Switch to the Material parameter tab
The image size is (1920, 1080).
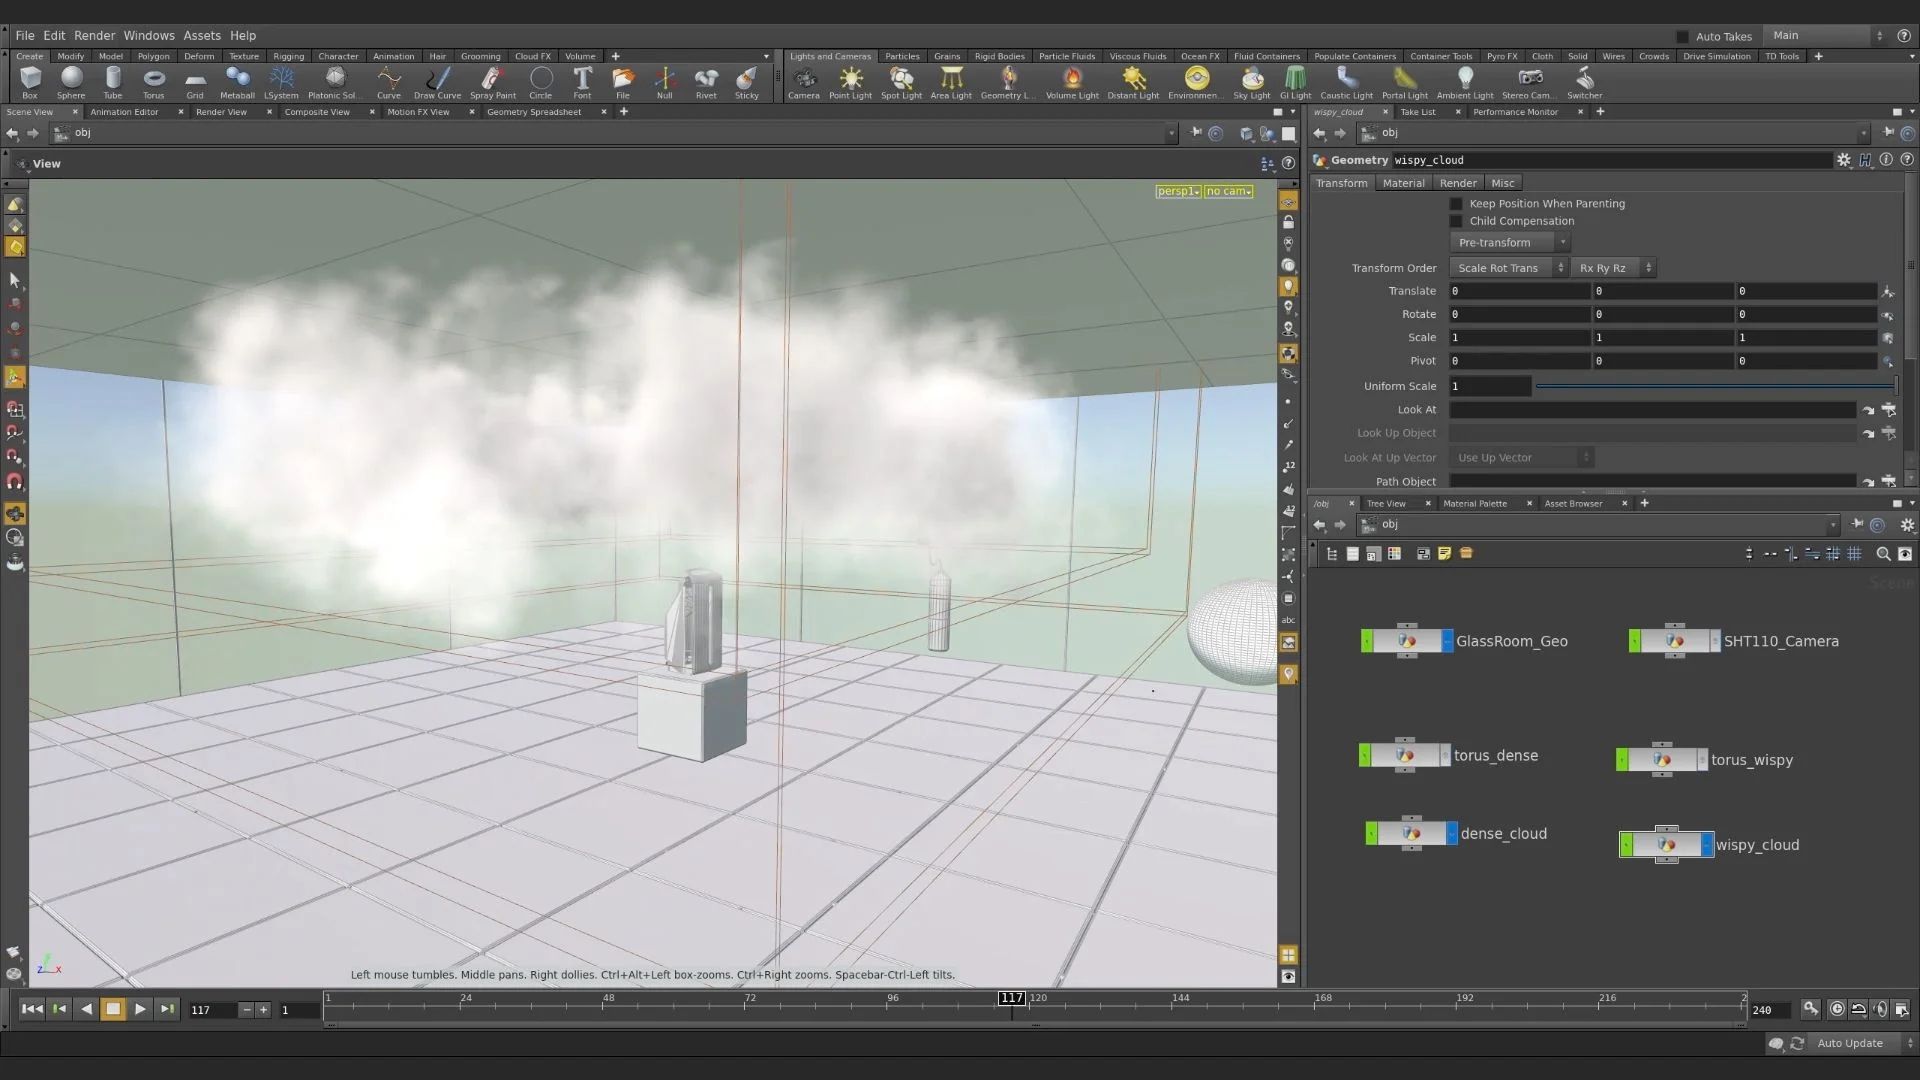coord(1403,183)
